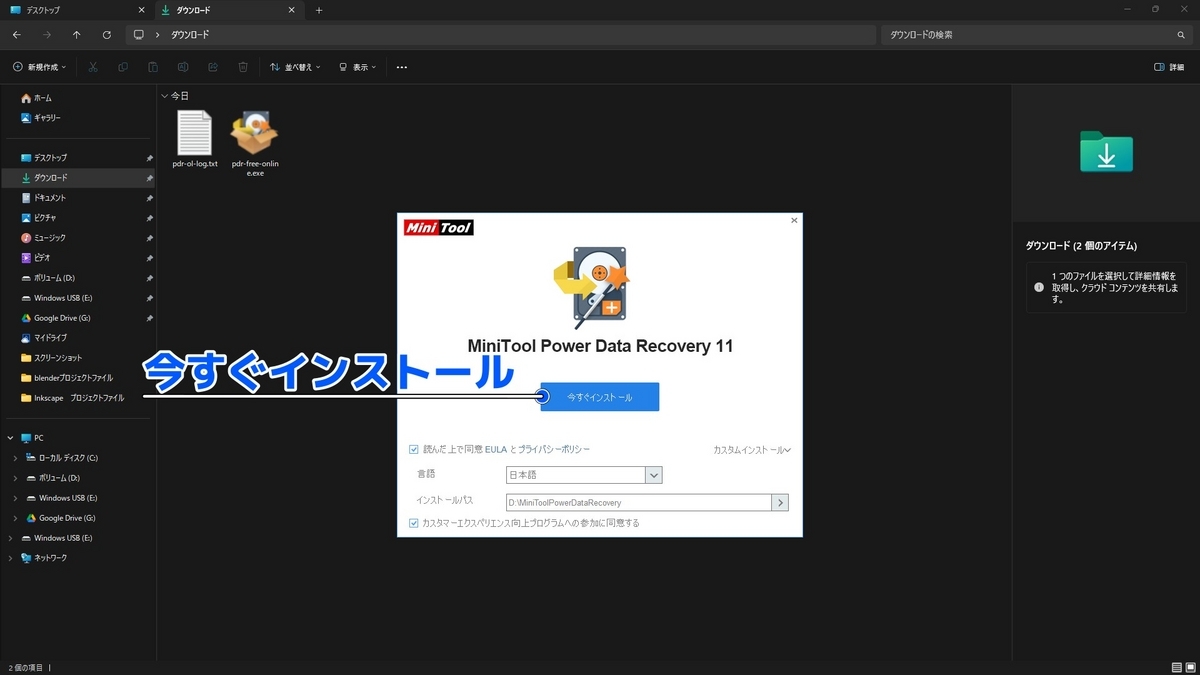Image resolution: width=1200 pixels, height=675 pixels.
Task: Rename the selected file via the rename icon
Action: pyautogui.click(x=182, y=67)
